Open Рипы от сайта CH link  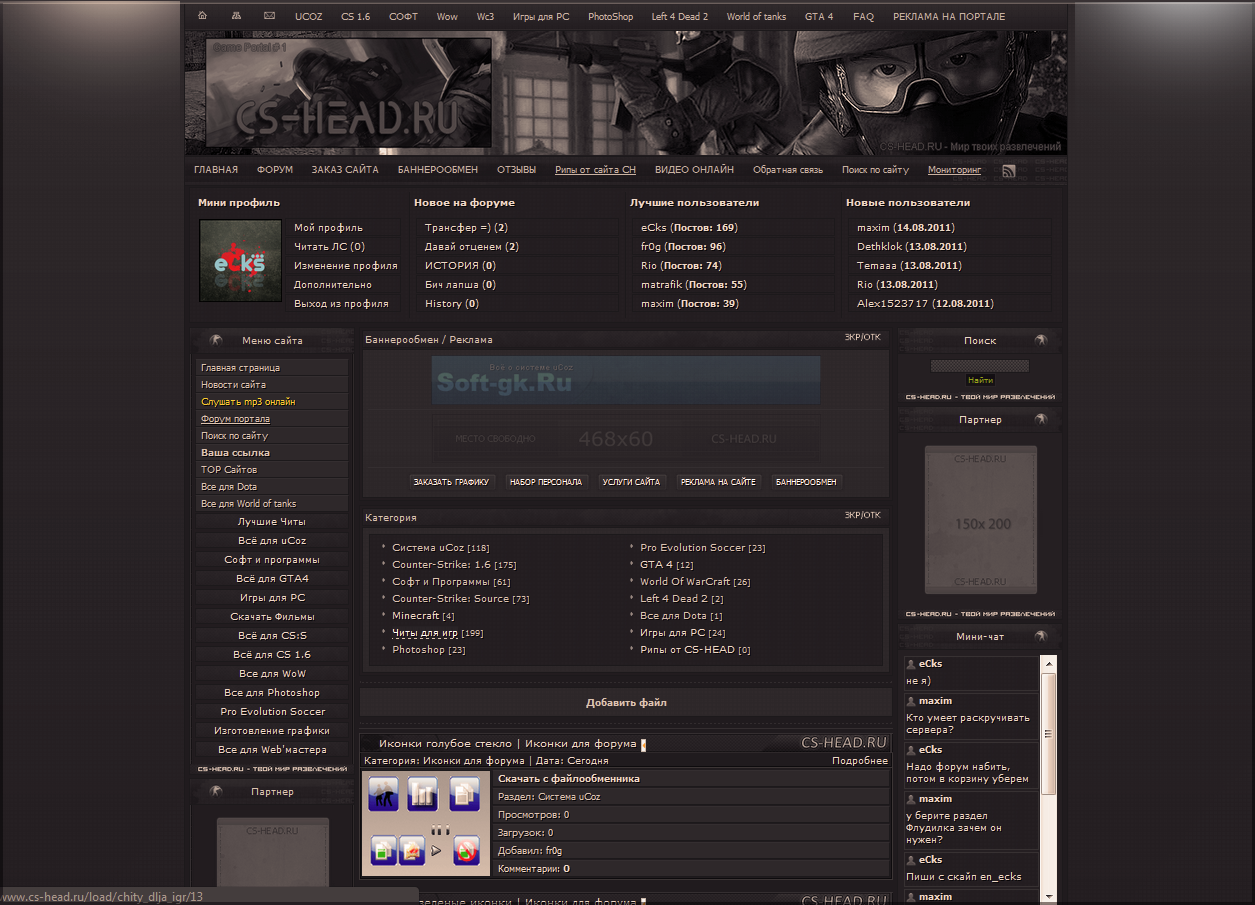pyautogui.click(x=595, y=170)
